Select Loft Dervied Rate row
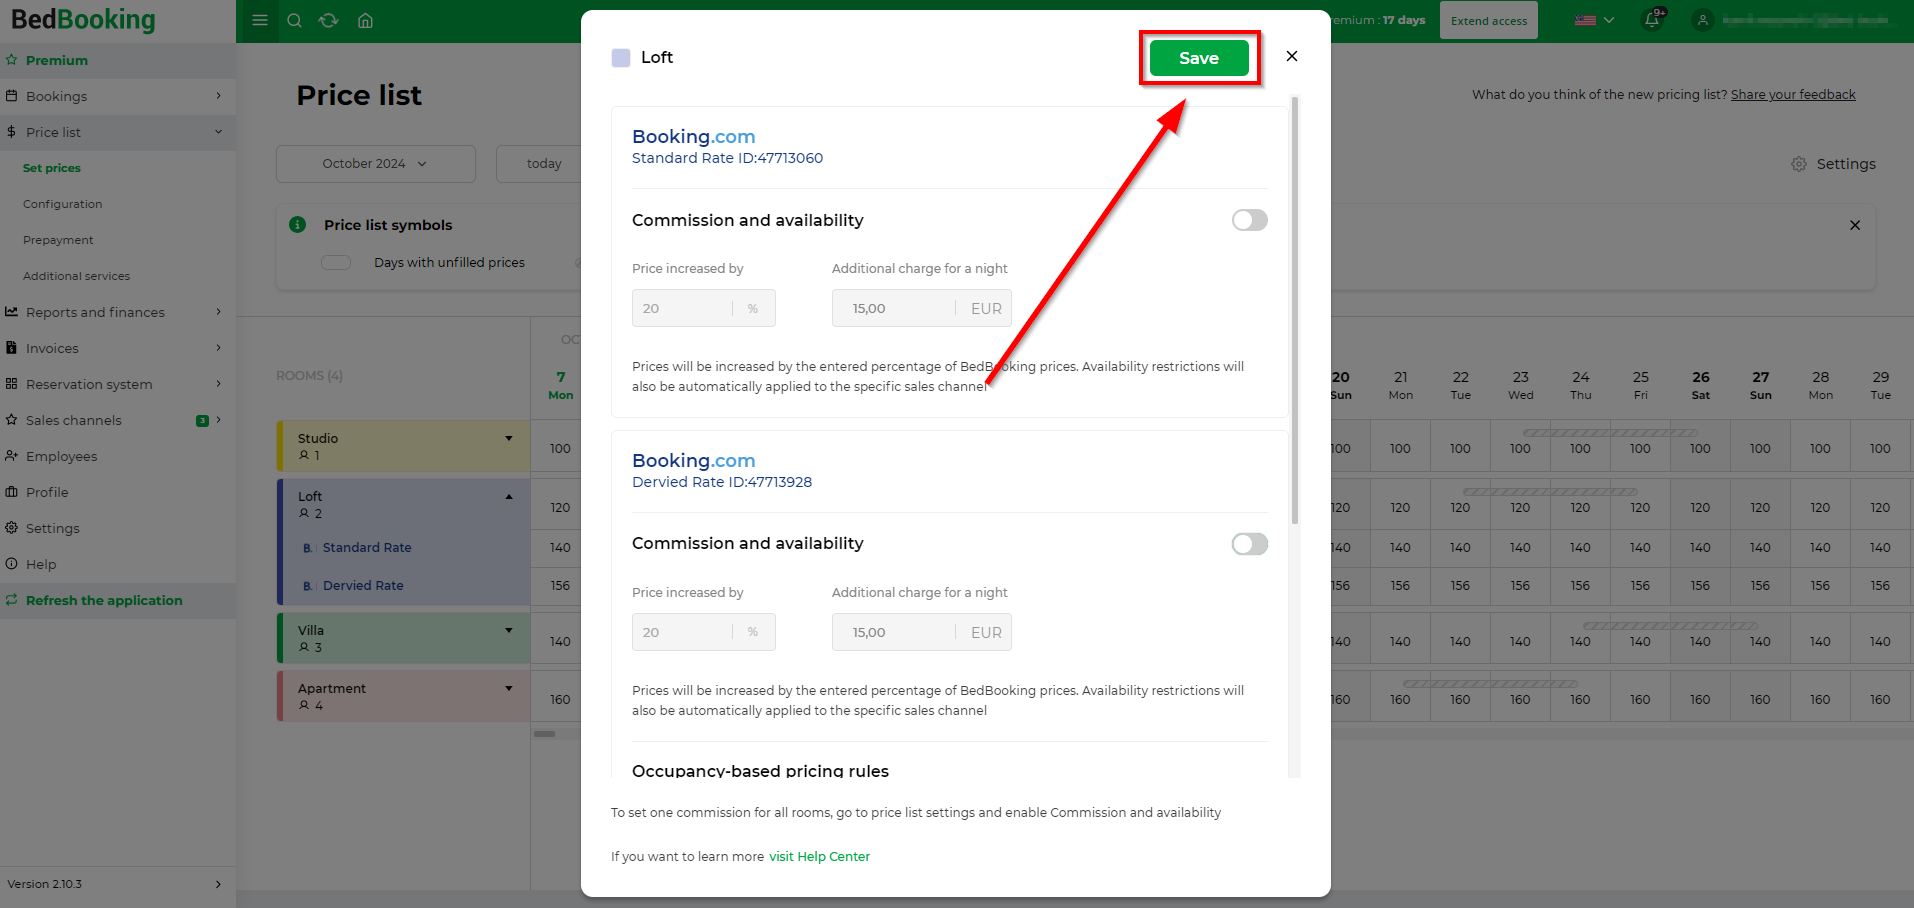Viewport: 1914px width, 908px height. click(363, 585)
